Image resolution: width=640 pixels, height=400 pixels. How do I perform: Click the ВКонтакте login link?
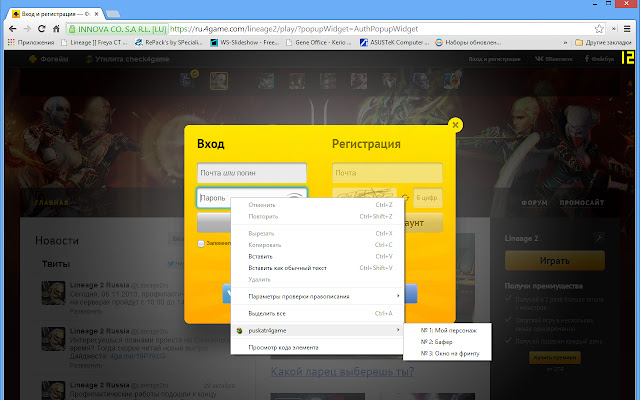pyautogui.click(x=553, y=59)
